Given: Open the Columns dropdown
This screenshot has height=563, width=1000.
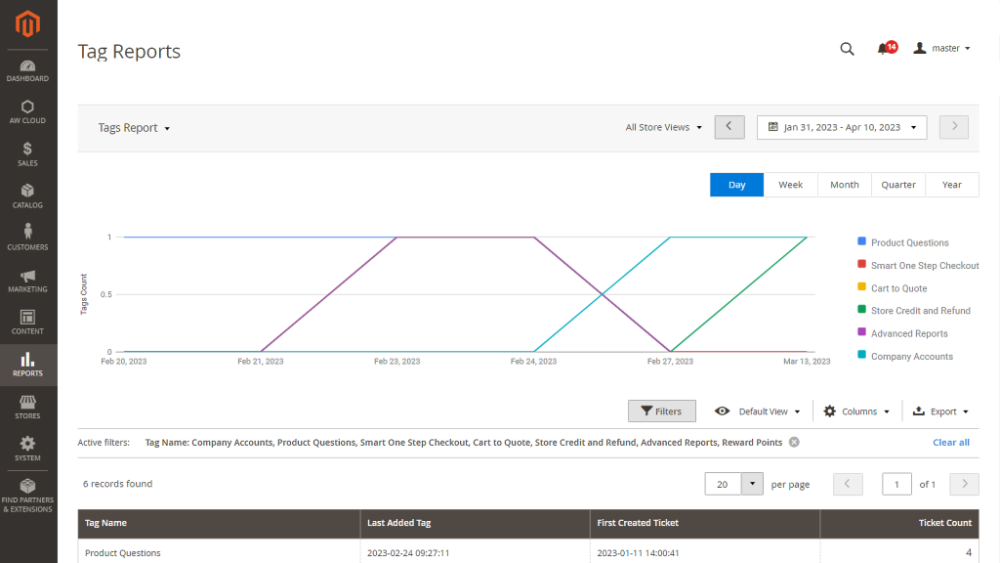Looking at the screenshot, I should pyautogui.click(x=857, y=412).
